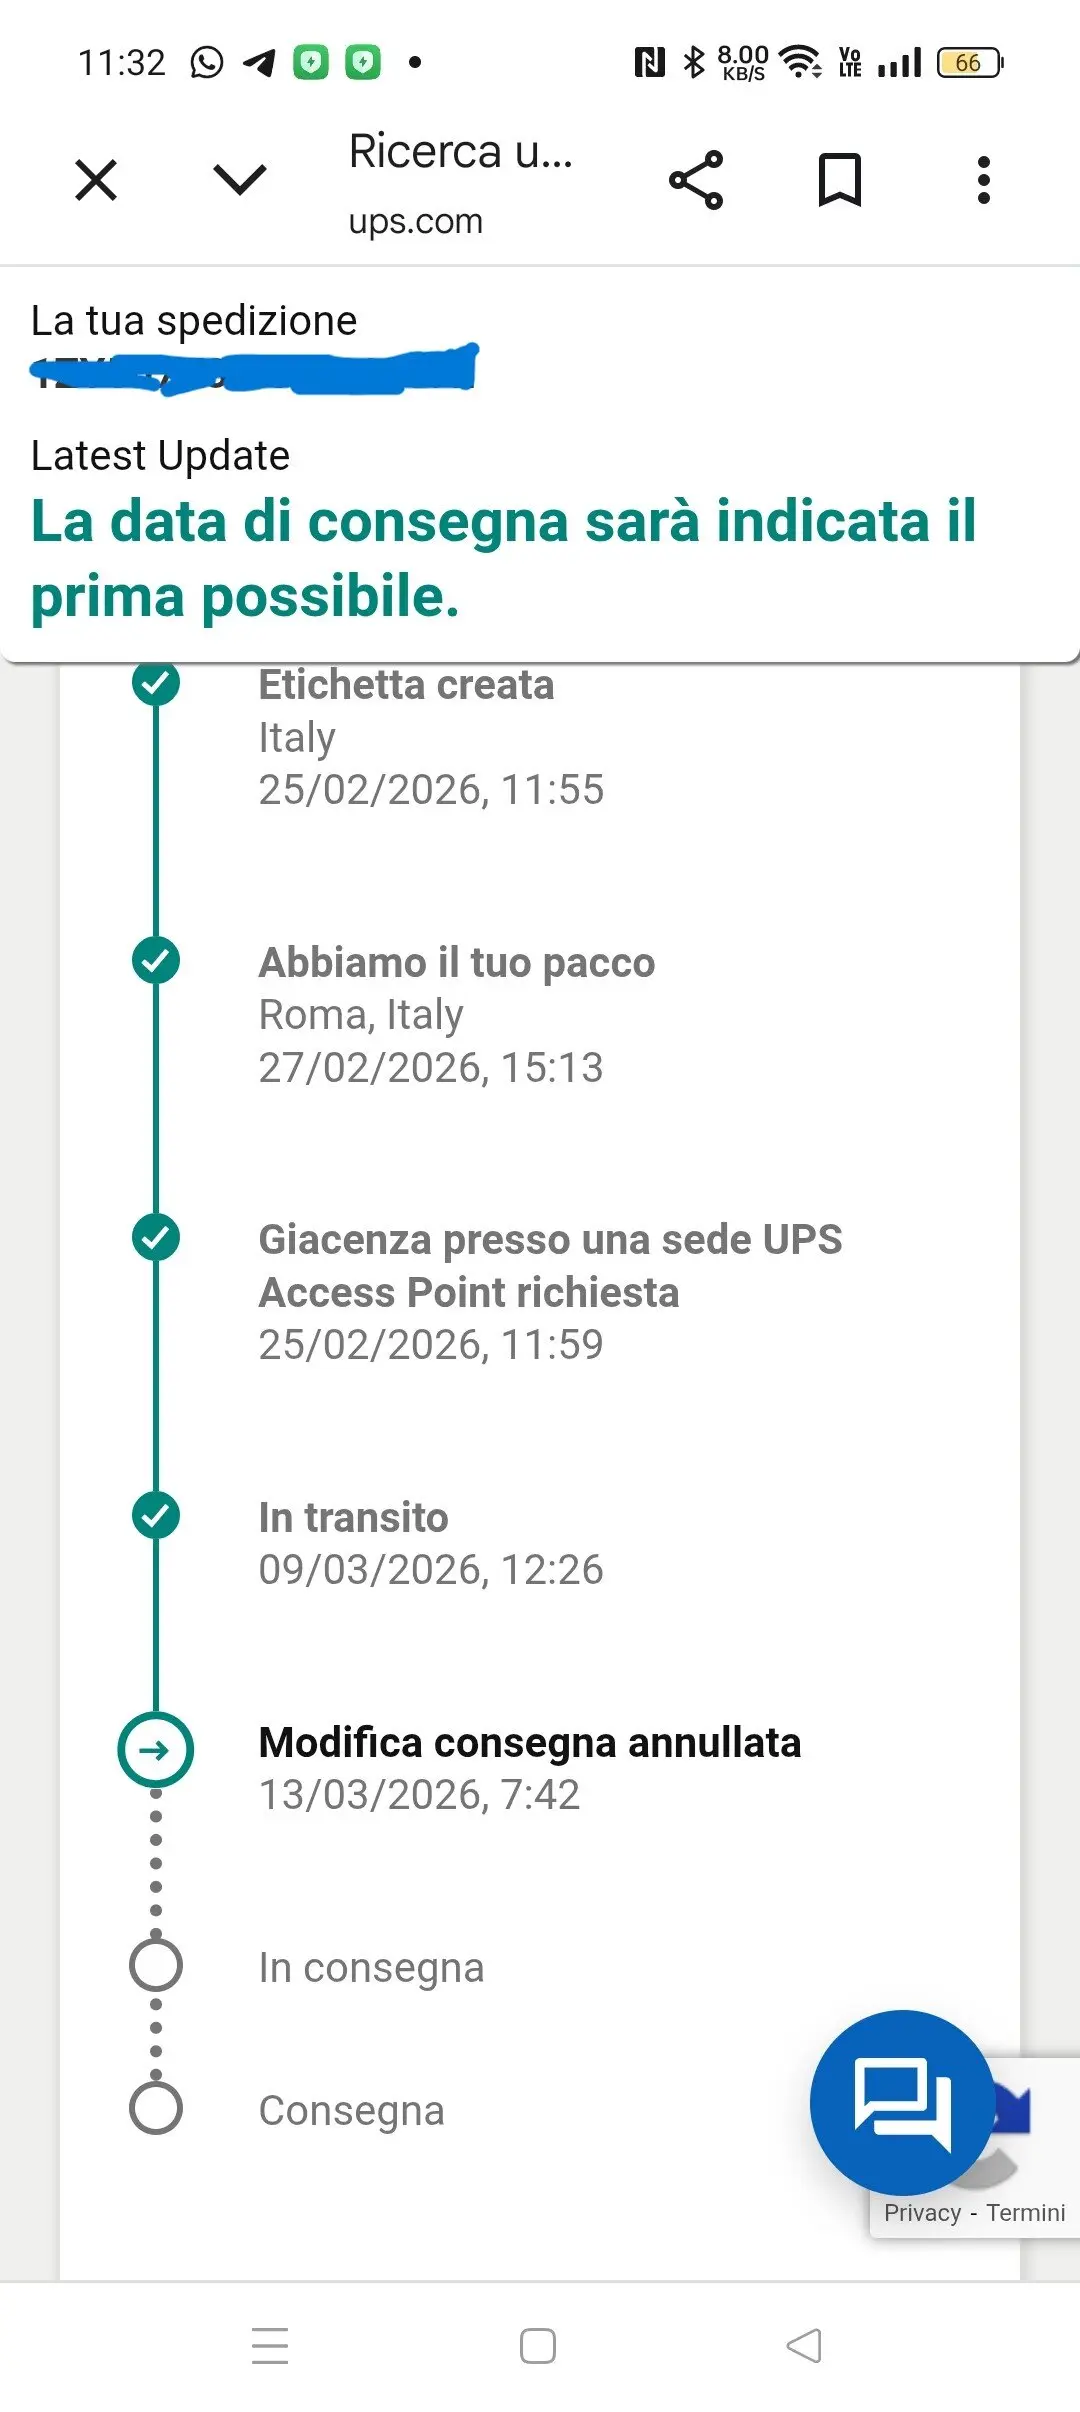Tap the Giacenza presso UPS Access Point checkmark

click(x=156, y=1238)
